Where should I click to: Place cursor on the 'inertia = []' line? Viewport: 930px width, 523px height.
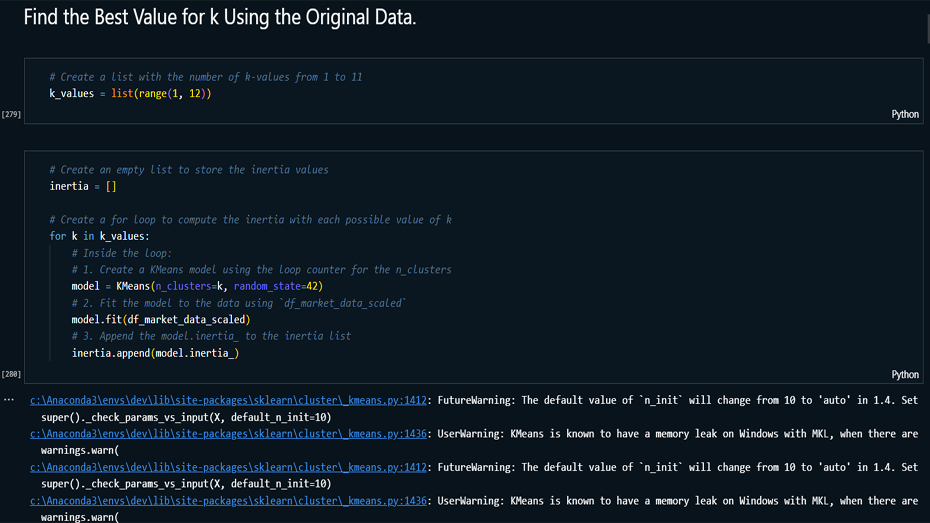pos(83,187)
